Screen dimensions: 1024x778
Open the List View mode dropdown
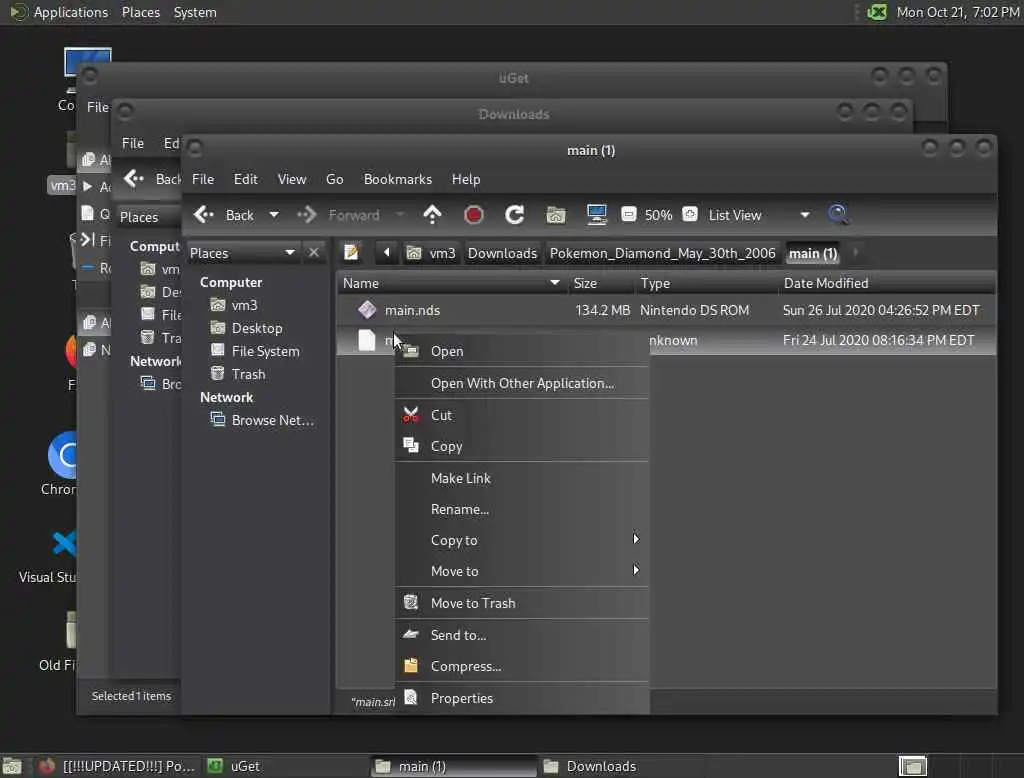[759, 215]
